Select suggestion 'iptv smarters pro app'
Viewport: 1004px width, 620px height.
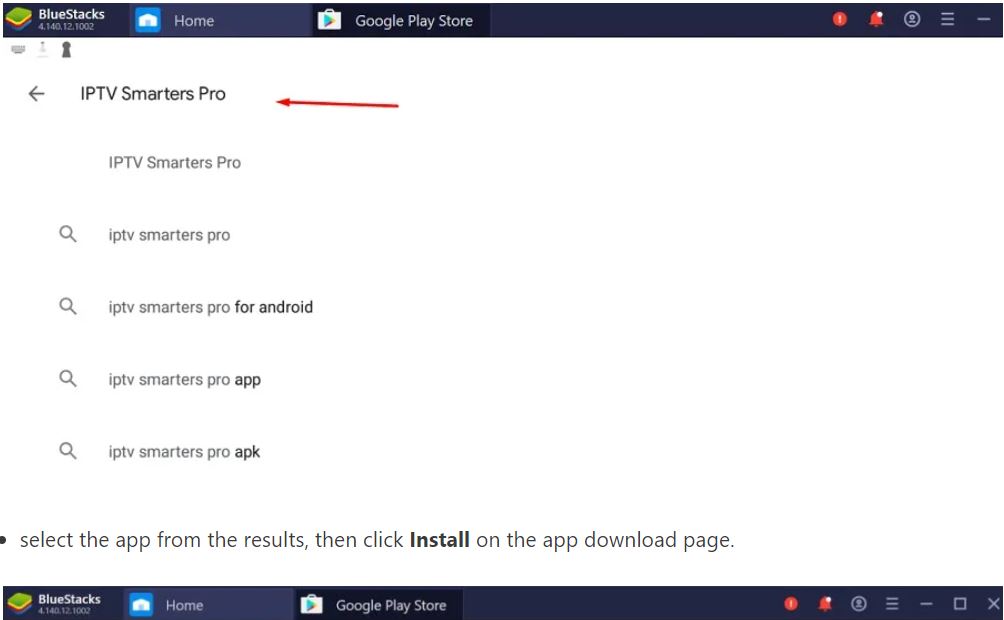184,380
